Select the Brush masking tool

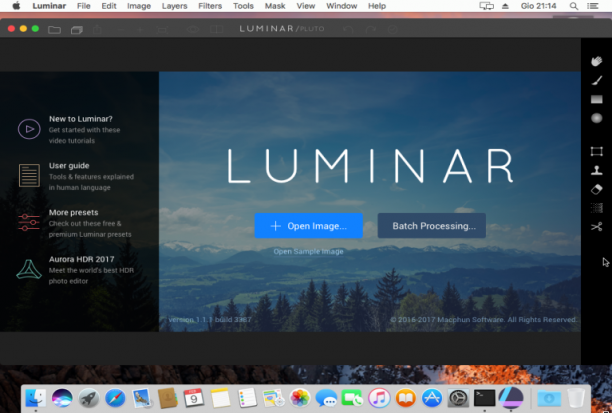click(596, 80)
